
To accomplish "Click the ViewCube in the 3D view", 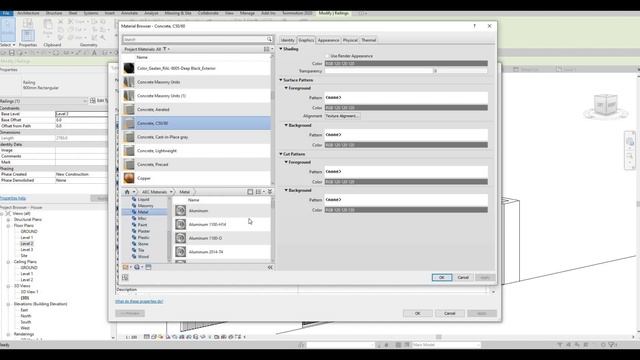I will tap(606, 105).
